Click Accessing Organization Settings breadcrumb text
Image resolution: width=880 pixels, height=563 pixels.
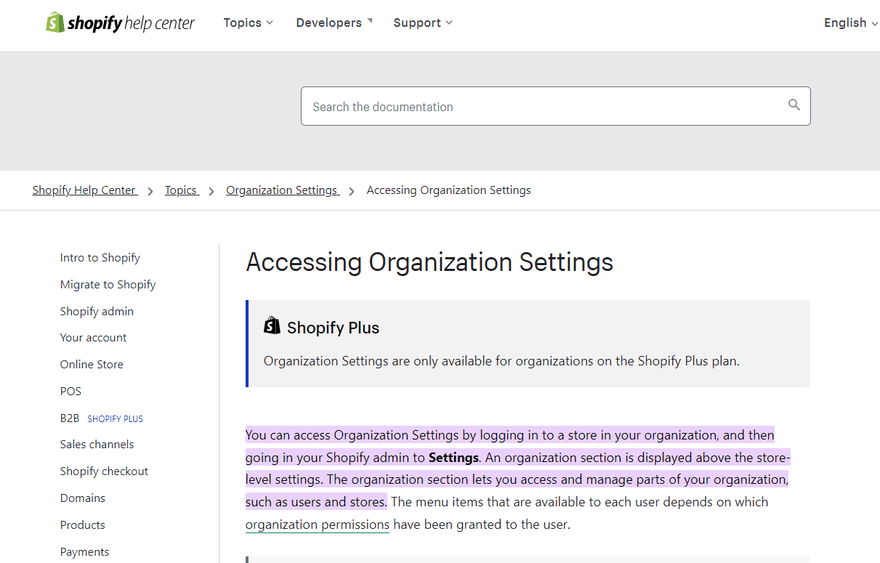(448, 190)
